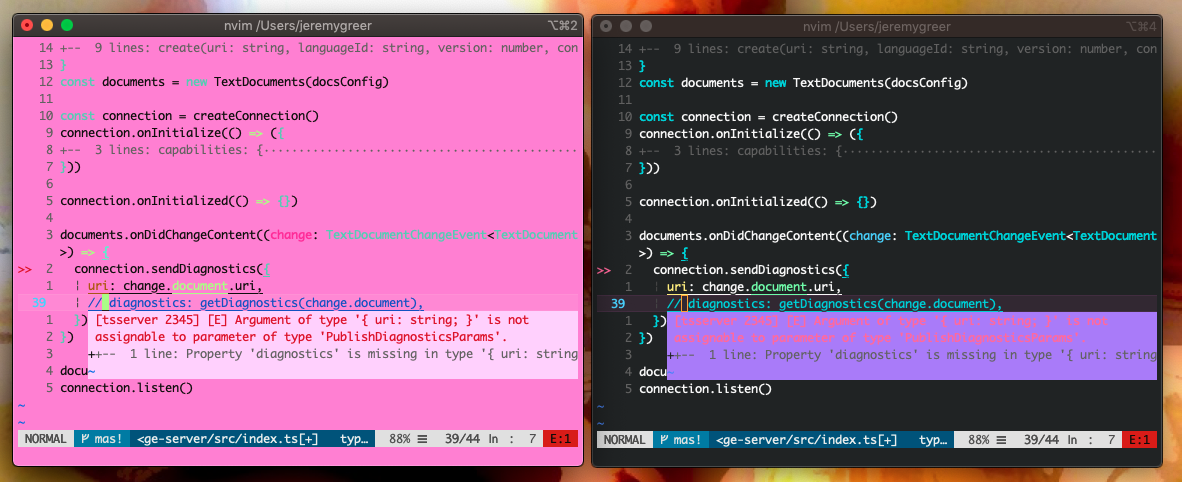The image size is (1182, 482).
Task: Click commented 'diagnostics: getDiagnostics' line in pink window
Action: (256, 303)
